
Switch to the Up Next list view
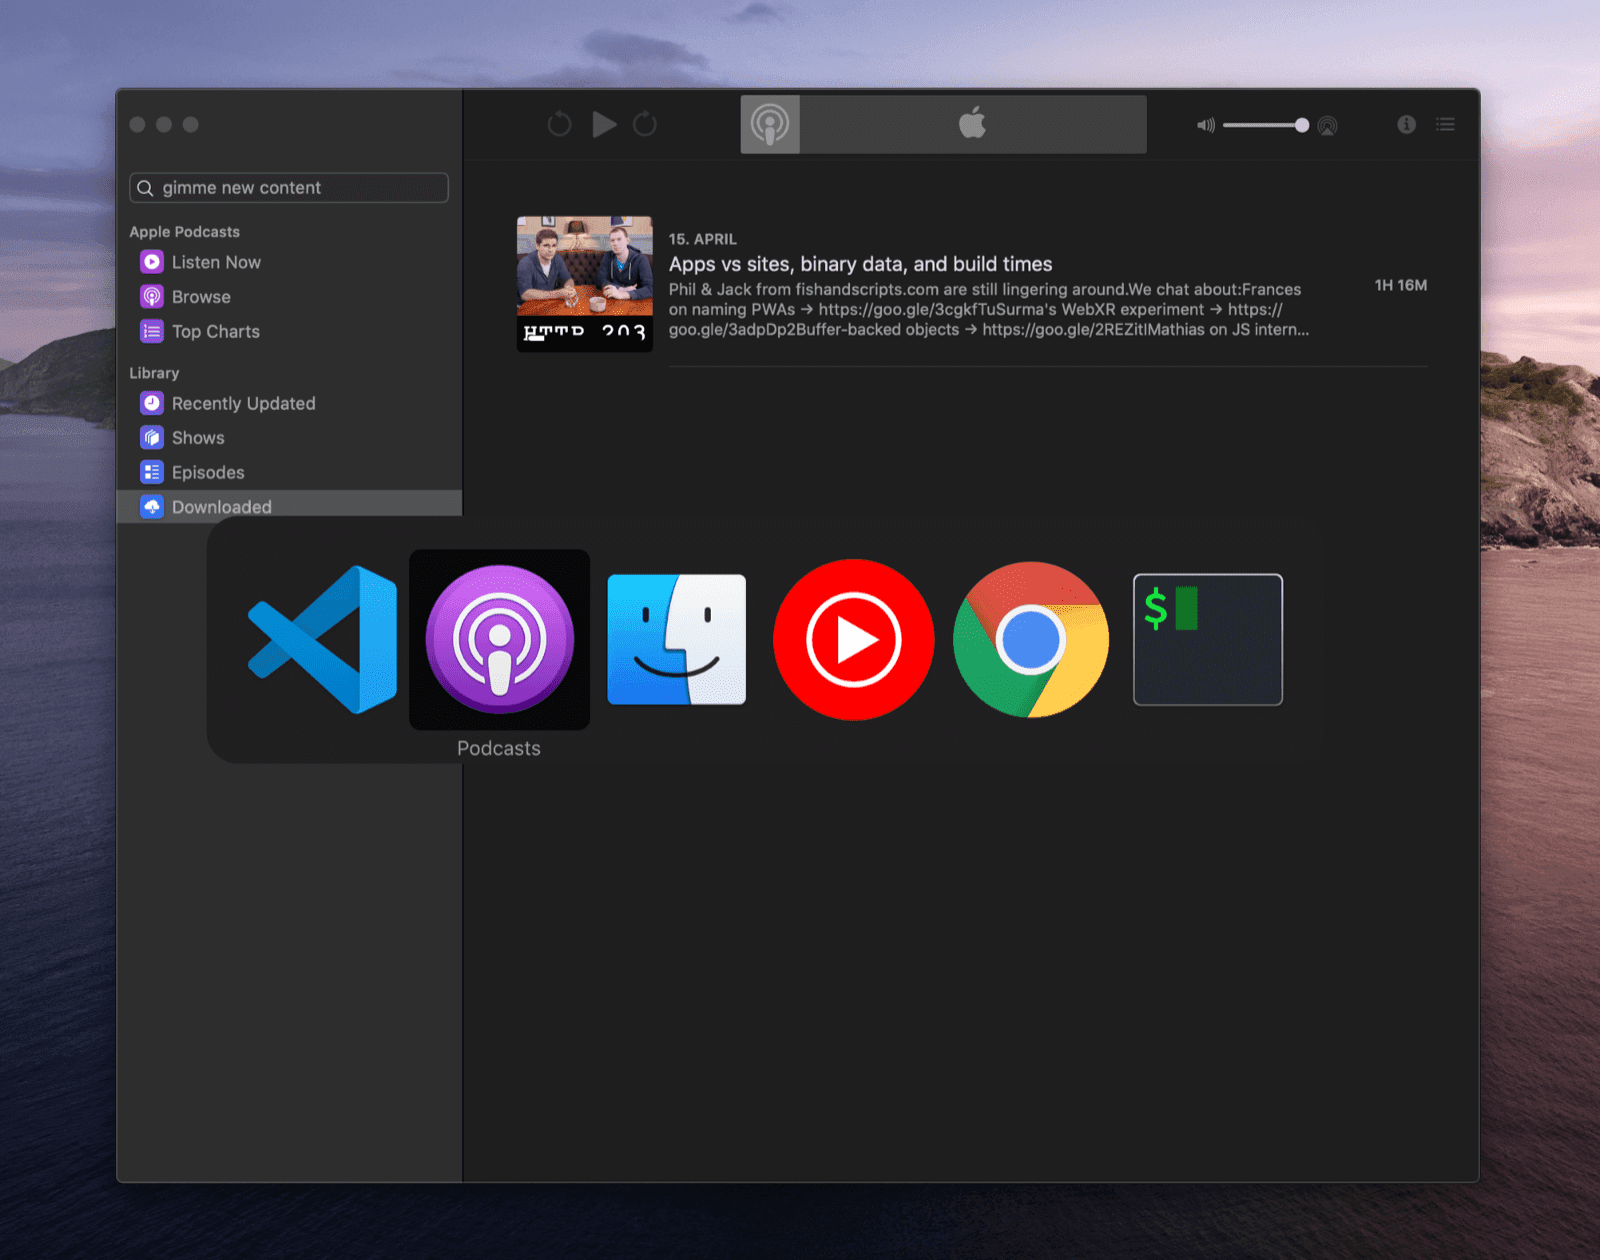click(1445, 124)
